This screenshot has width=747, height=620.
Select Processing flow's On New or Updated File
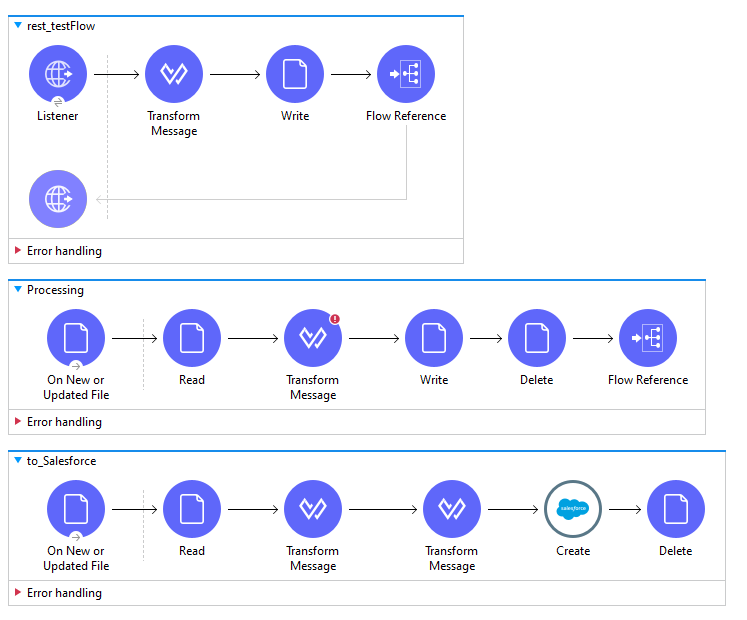76,338
